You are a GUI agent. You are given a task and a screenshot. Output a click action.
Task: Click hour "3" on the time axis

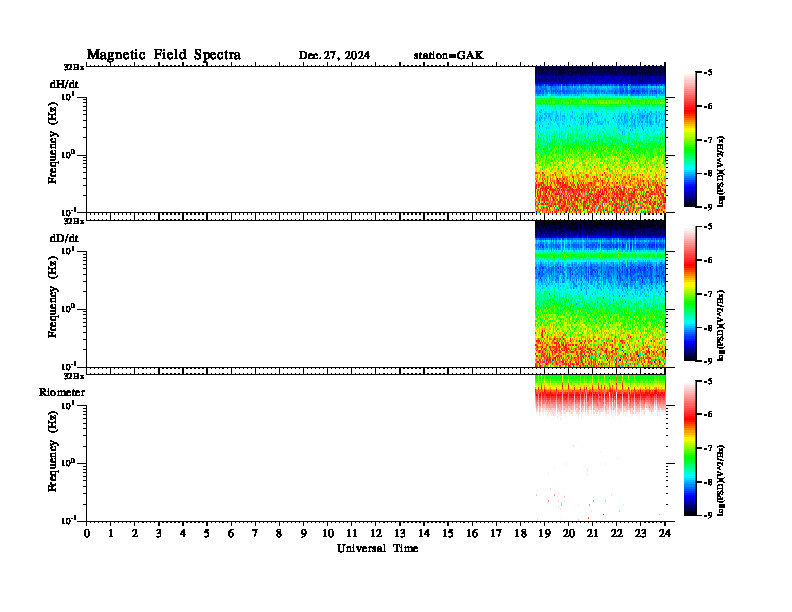(159, 533)
